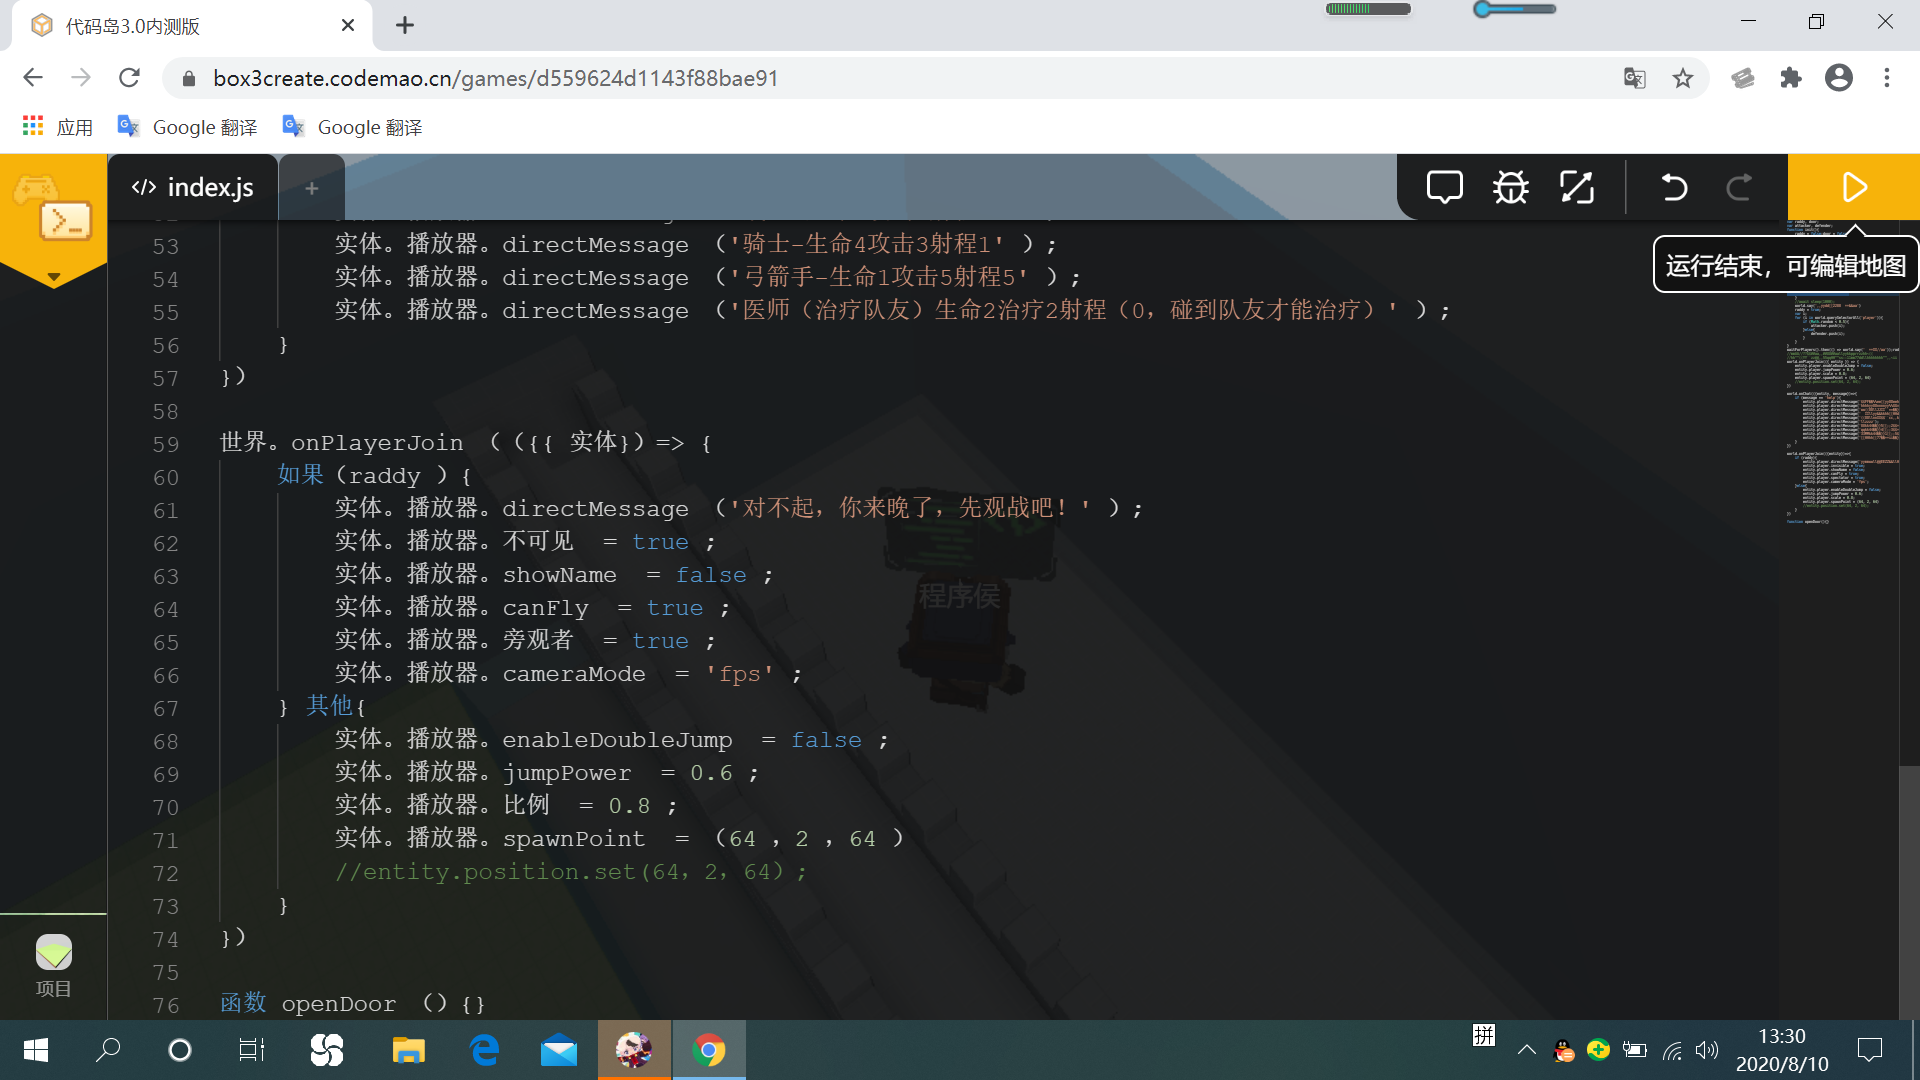Redo the code edit
1920x1080 pixels.
click(x=1740, y=187)
